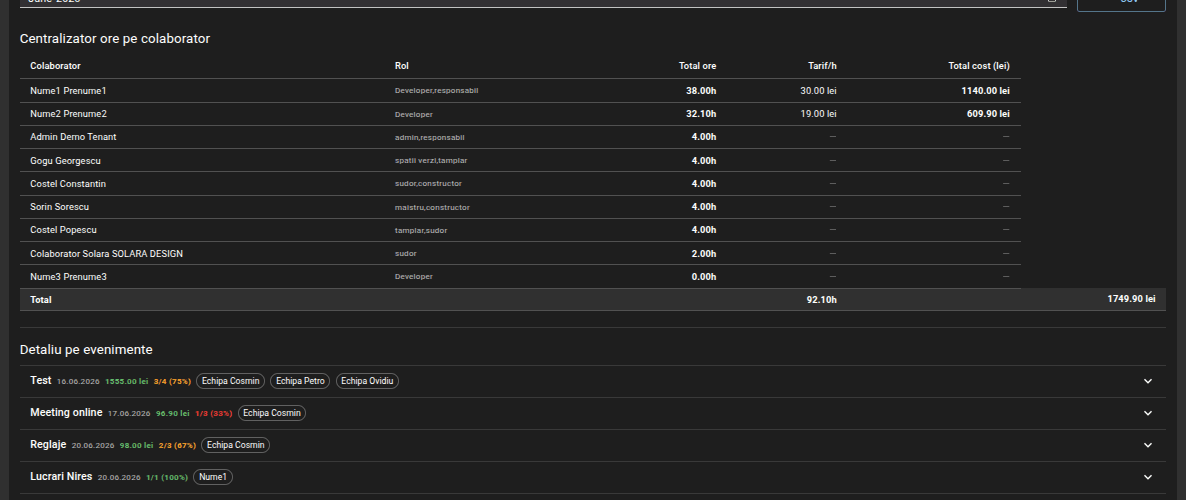1186x500 pixels.
Task: Expand the Test event details chevron
Action: (1147, 381)
